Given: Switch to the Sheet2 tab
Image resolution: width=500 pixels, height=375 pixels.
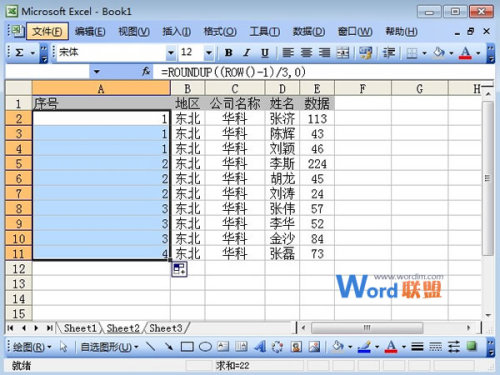Looking at the screenshot, I should (x=123, y=328).
